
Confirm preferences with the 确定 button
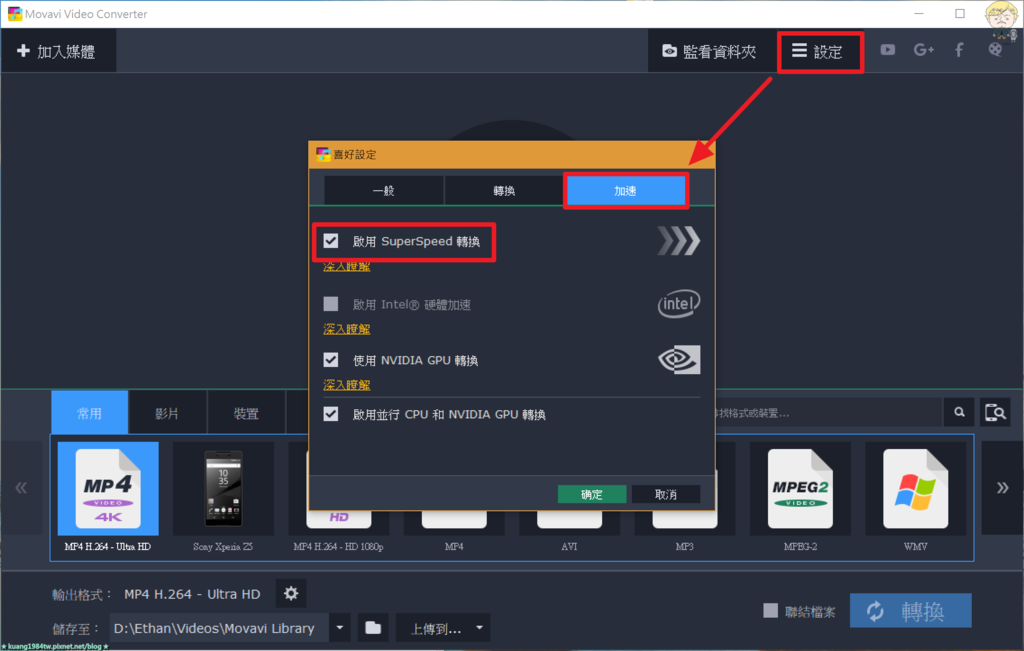pyautogui.click(x=592, y=494)
